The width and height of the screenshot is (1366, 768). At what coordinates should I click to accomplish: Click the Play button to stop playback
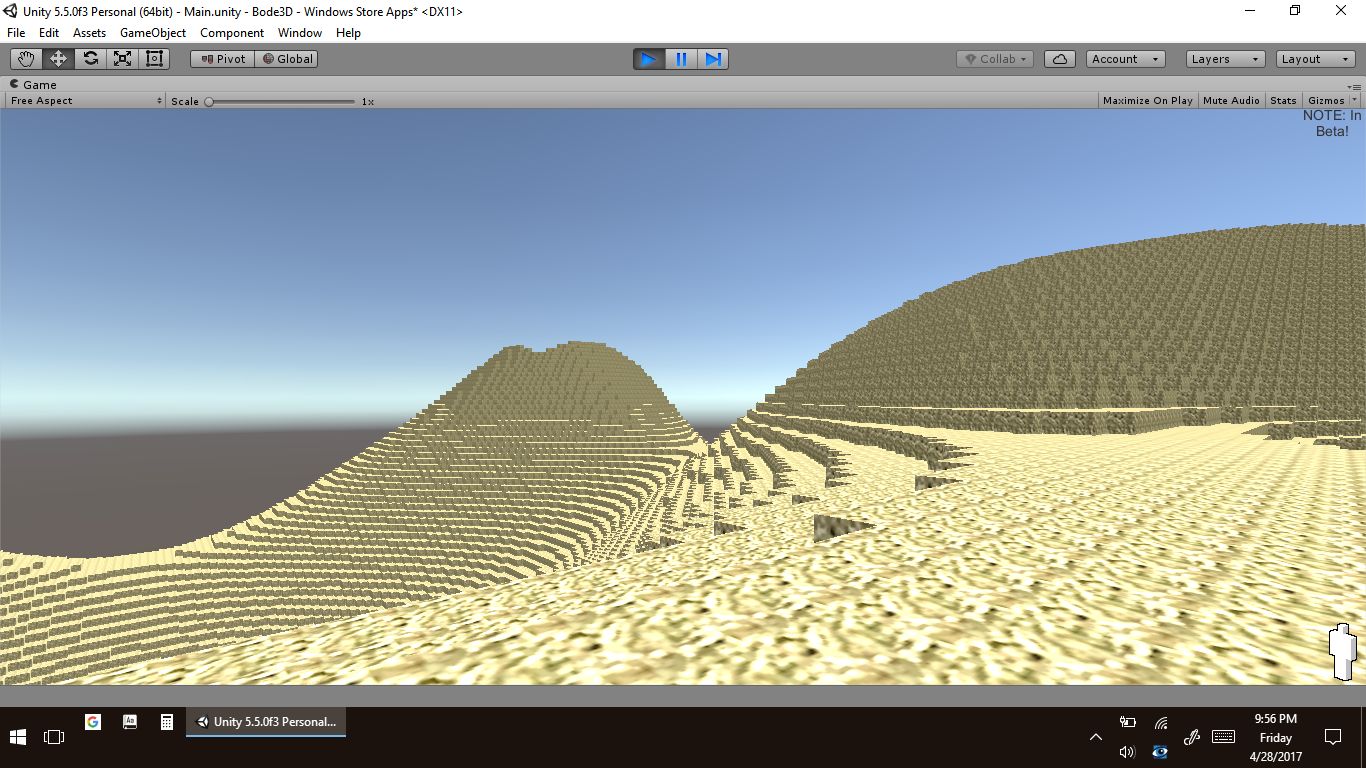coord(648,59)
